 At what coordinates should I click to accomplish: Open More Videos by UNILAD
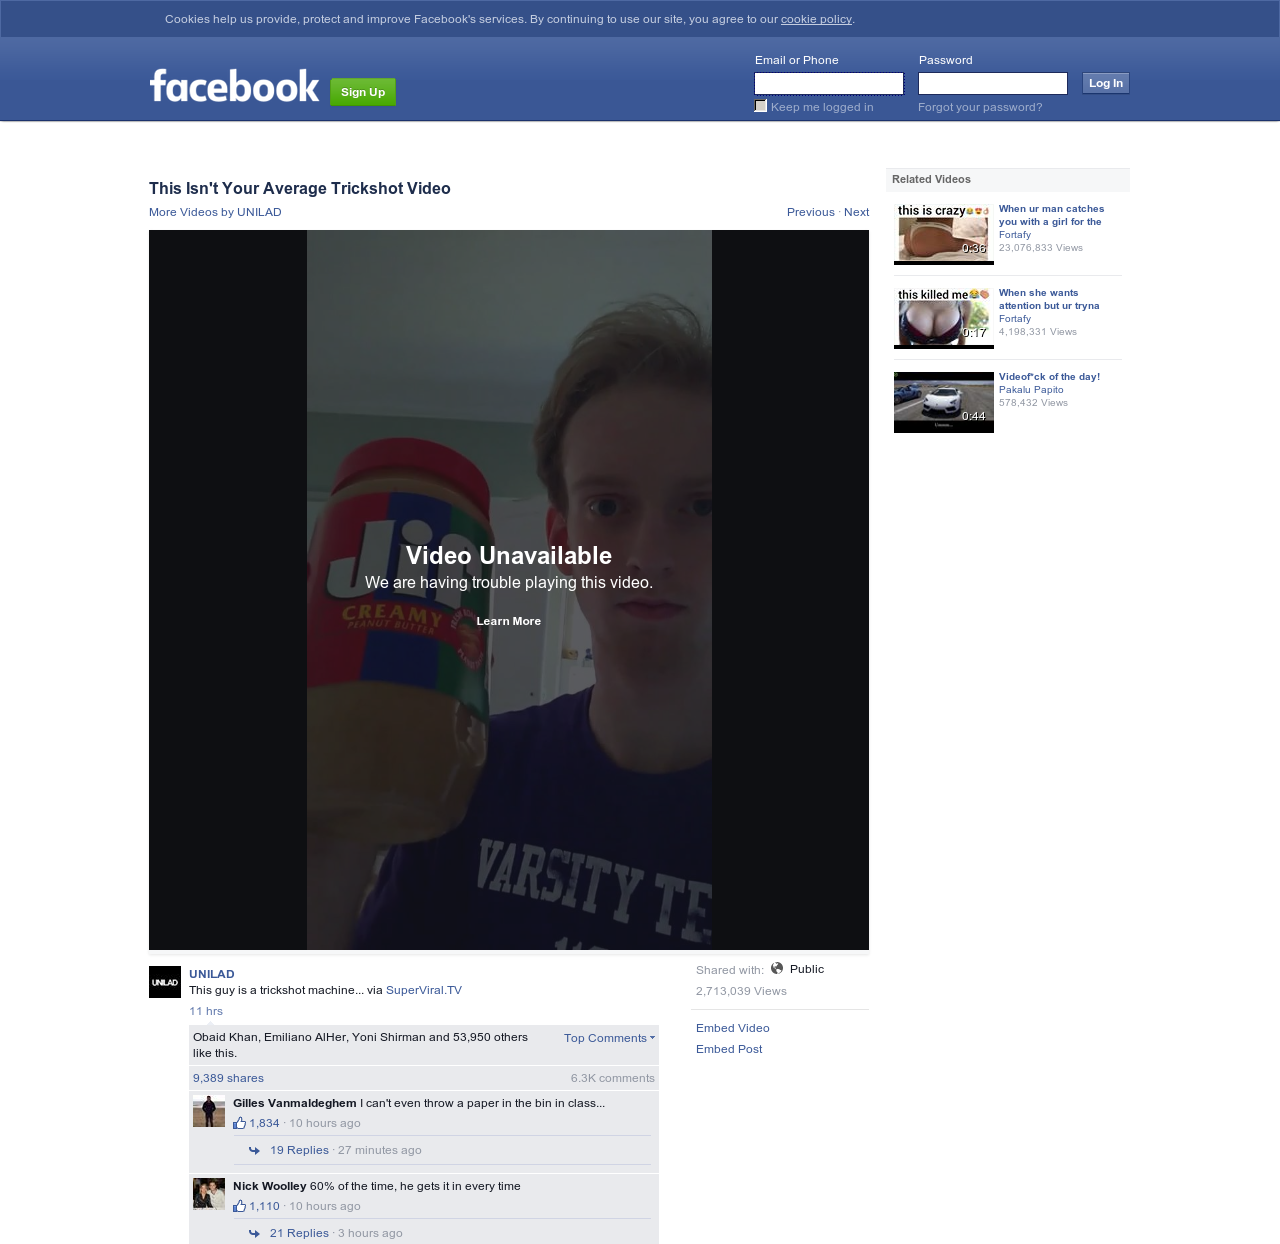coord(215,212)
